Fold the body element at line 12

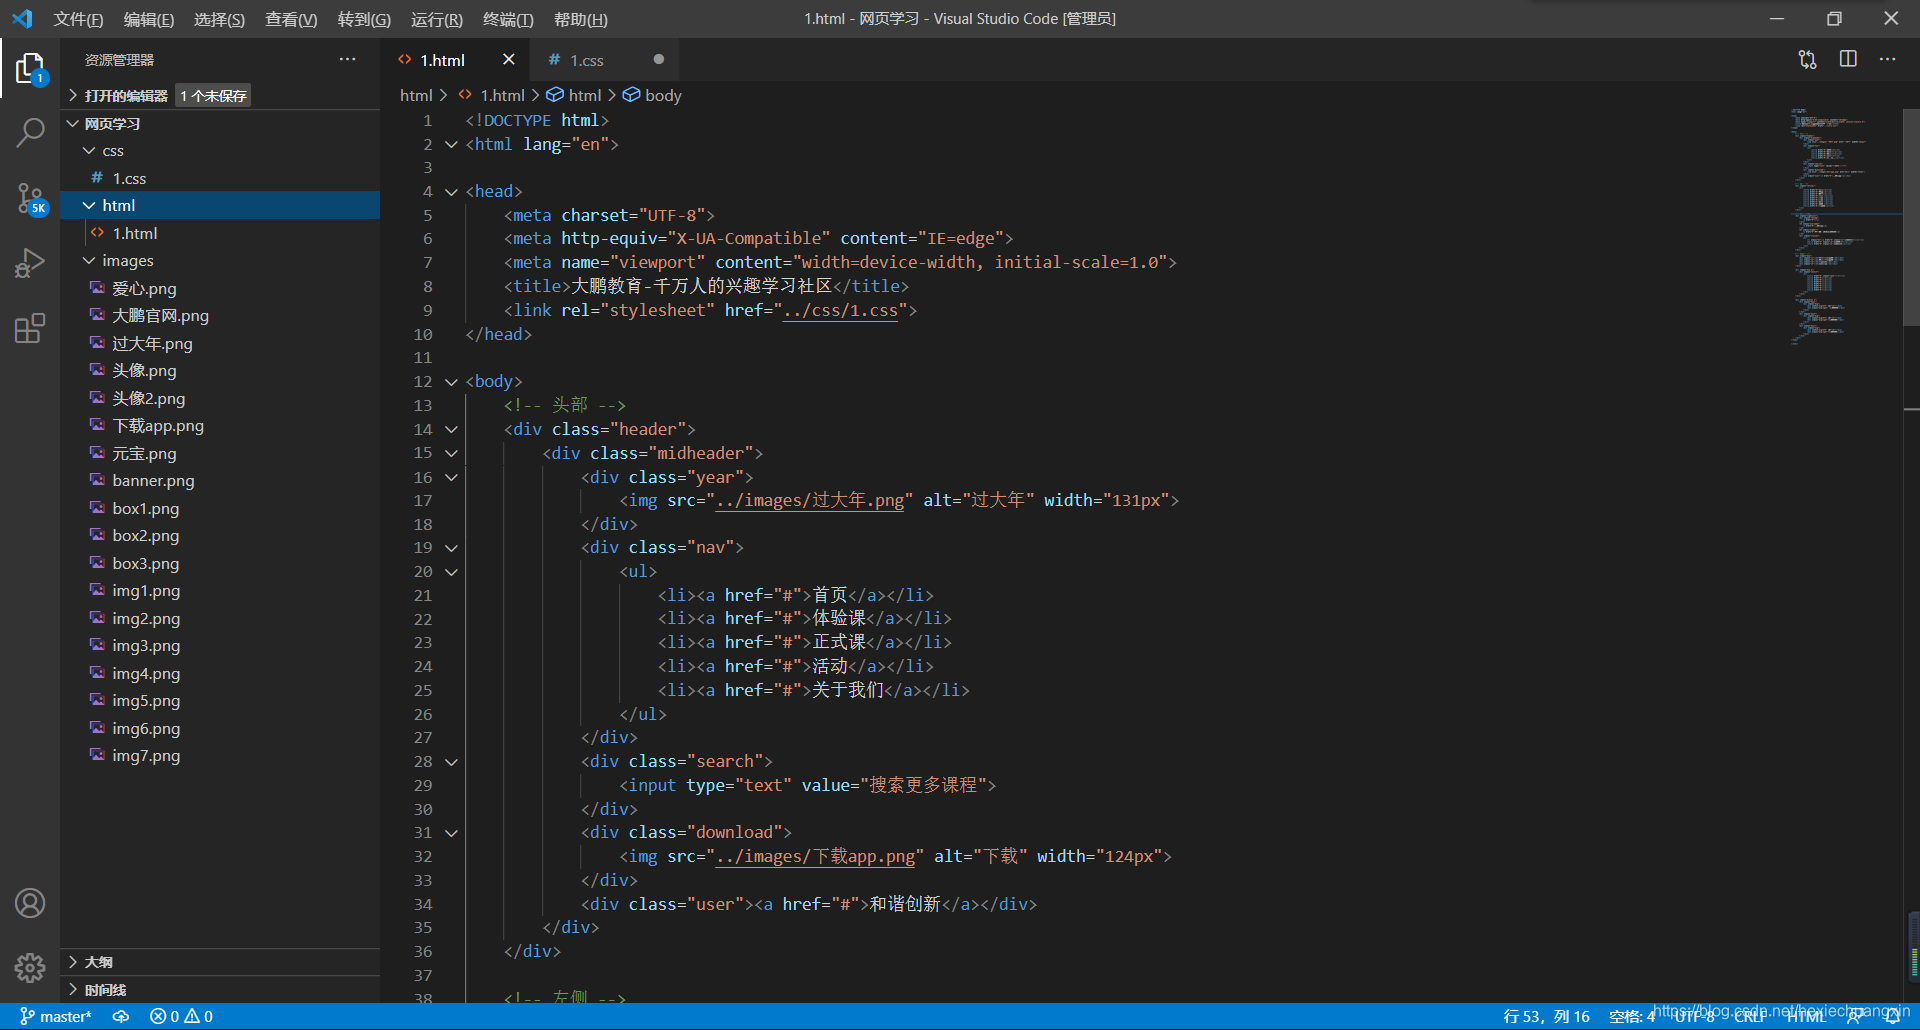(x=451, y=381)
